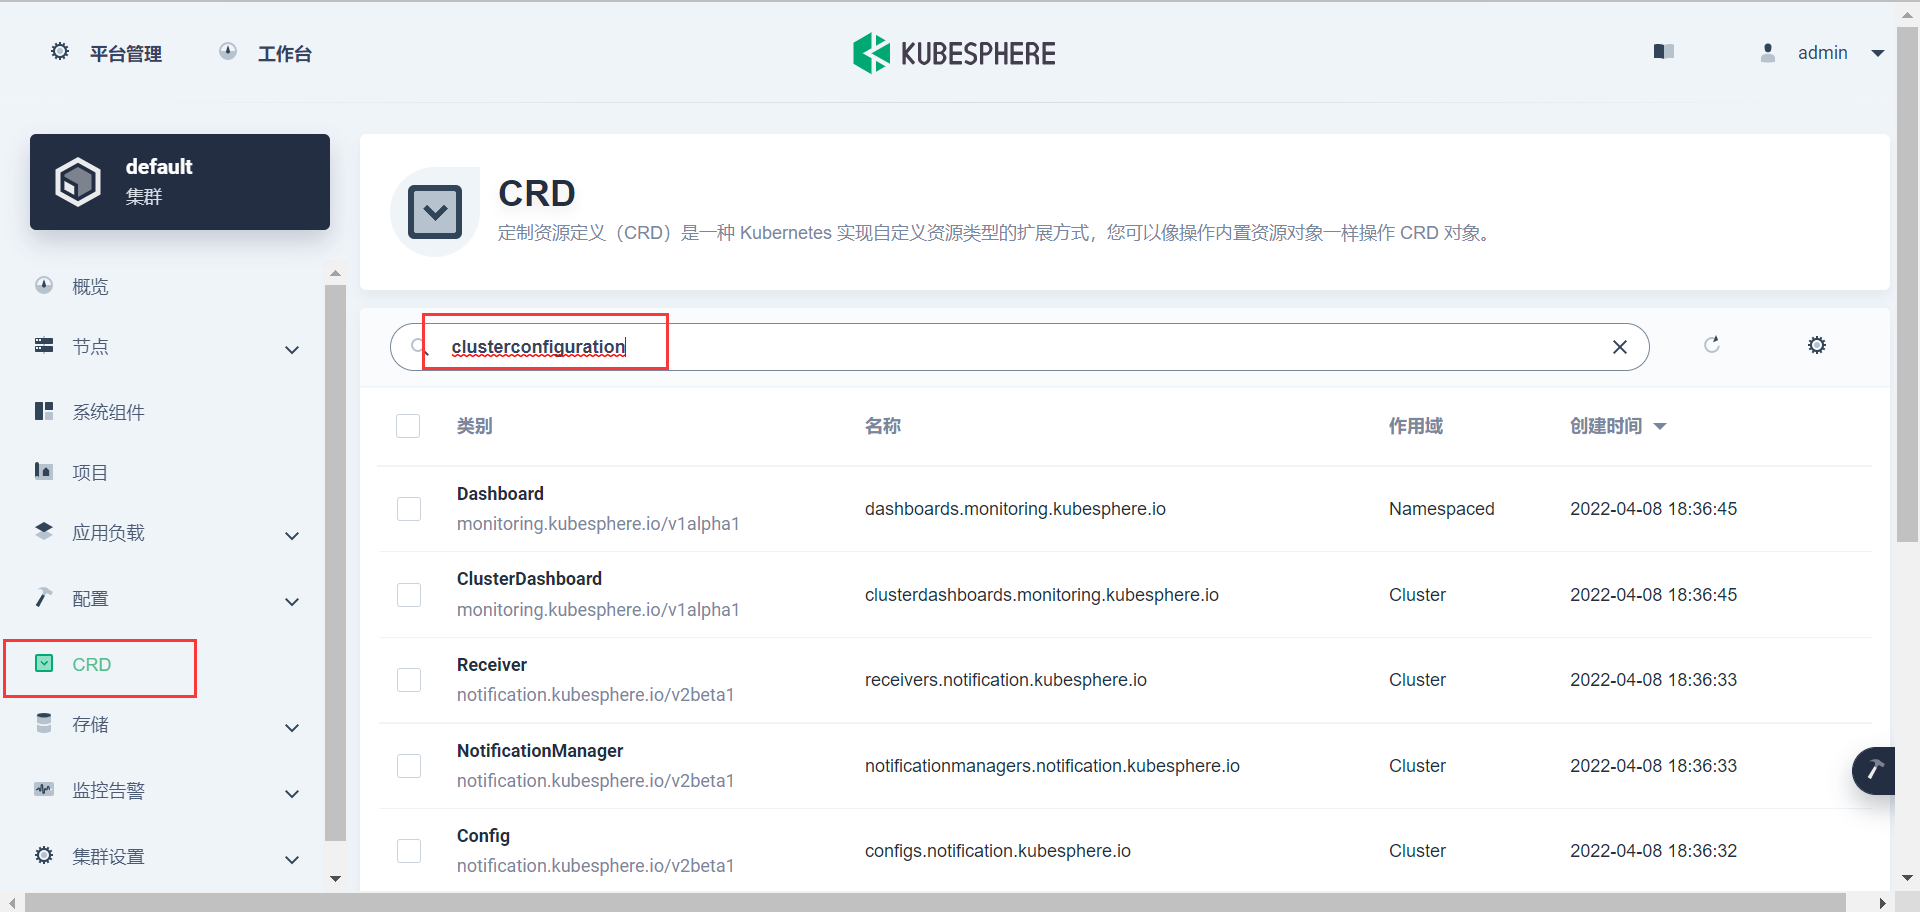Select the 系统组件 (System Components) icon
This screenshot has height=912, width=1920.
point(44,410)
